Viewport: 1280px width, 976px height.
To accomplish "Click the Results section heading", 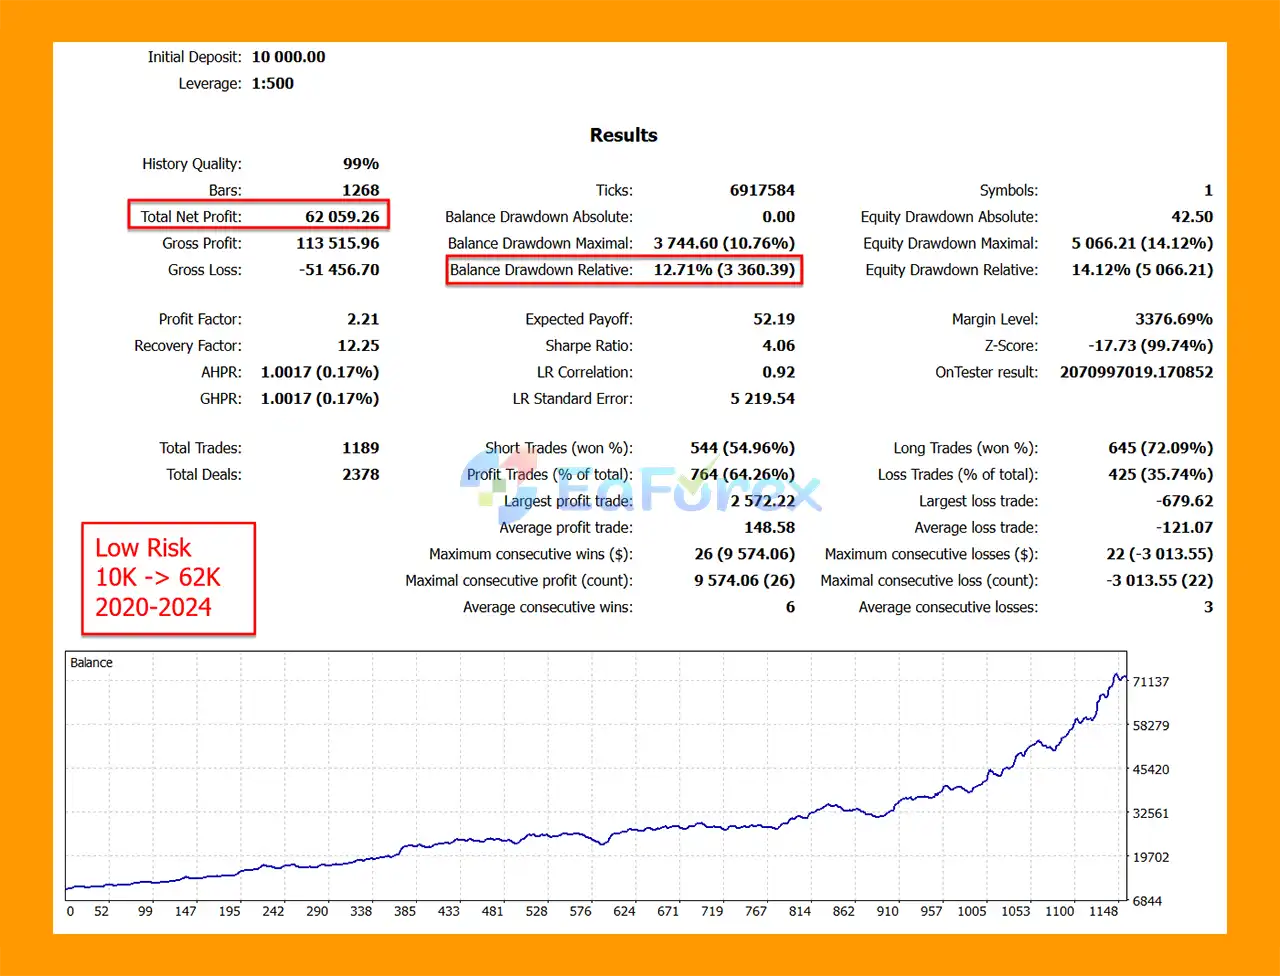I will (623, 135).
